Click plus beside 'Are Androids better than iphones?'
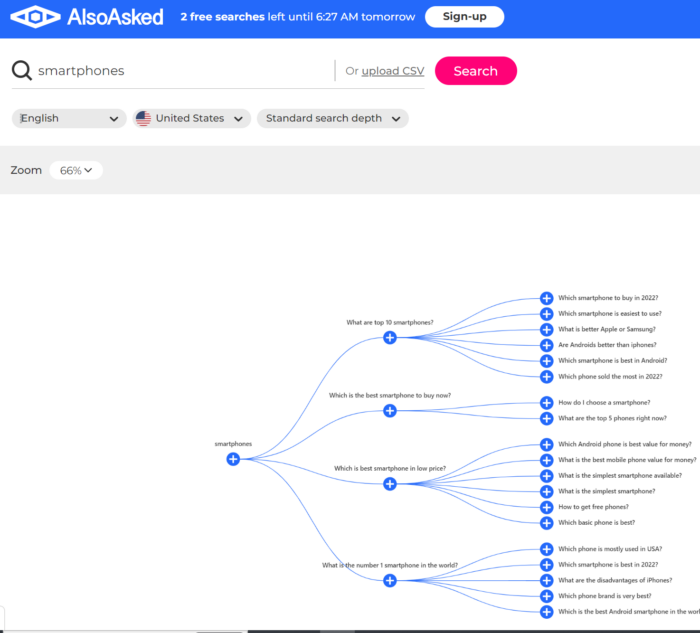The image size is (700, 633). click(x=547, y=345)
